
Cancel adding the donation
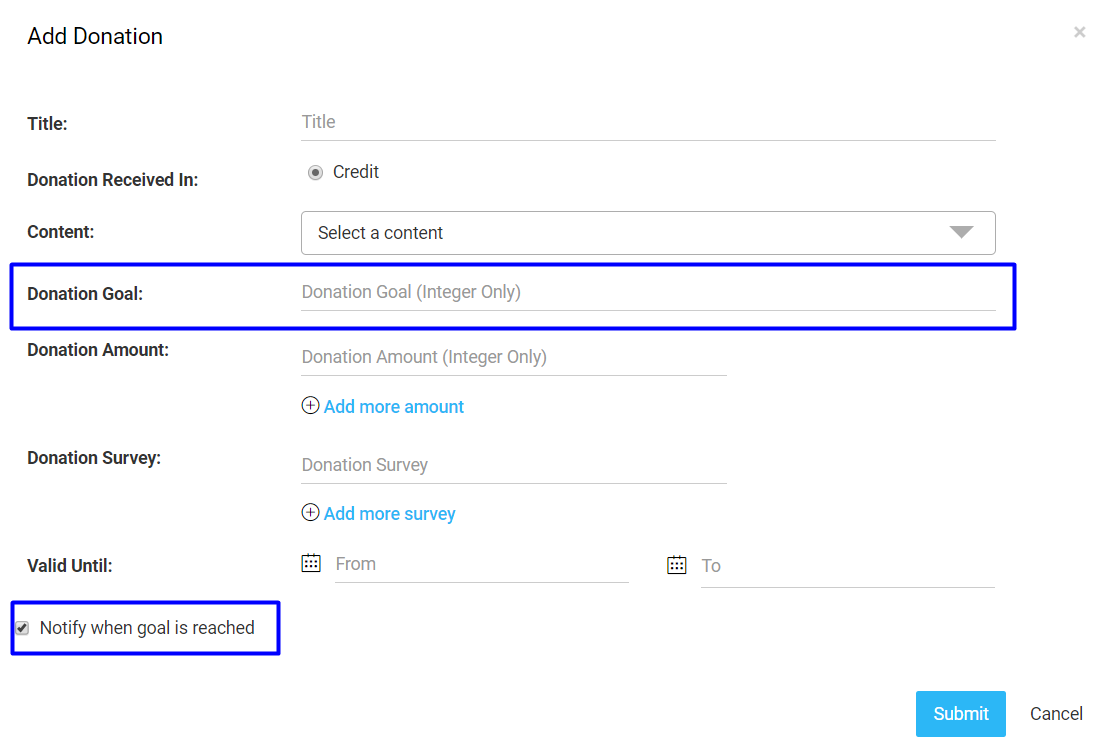(1056, 714)
